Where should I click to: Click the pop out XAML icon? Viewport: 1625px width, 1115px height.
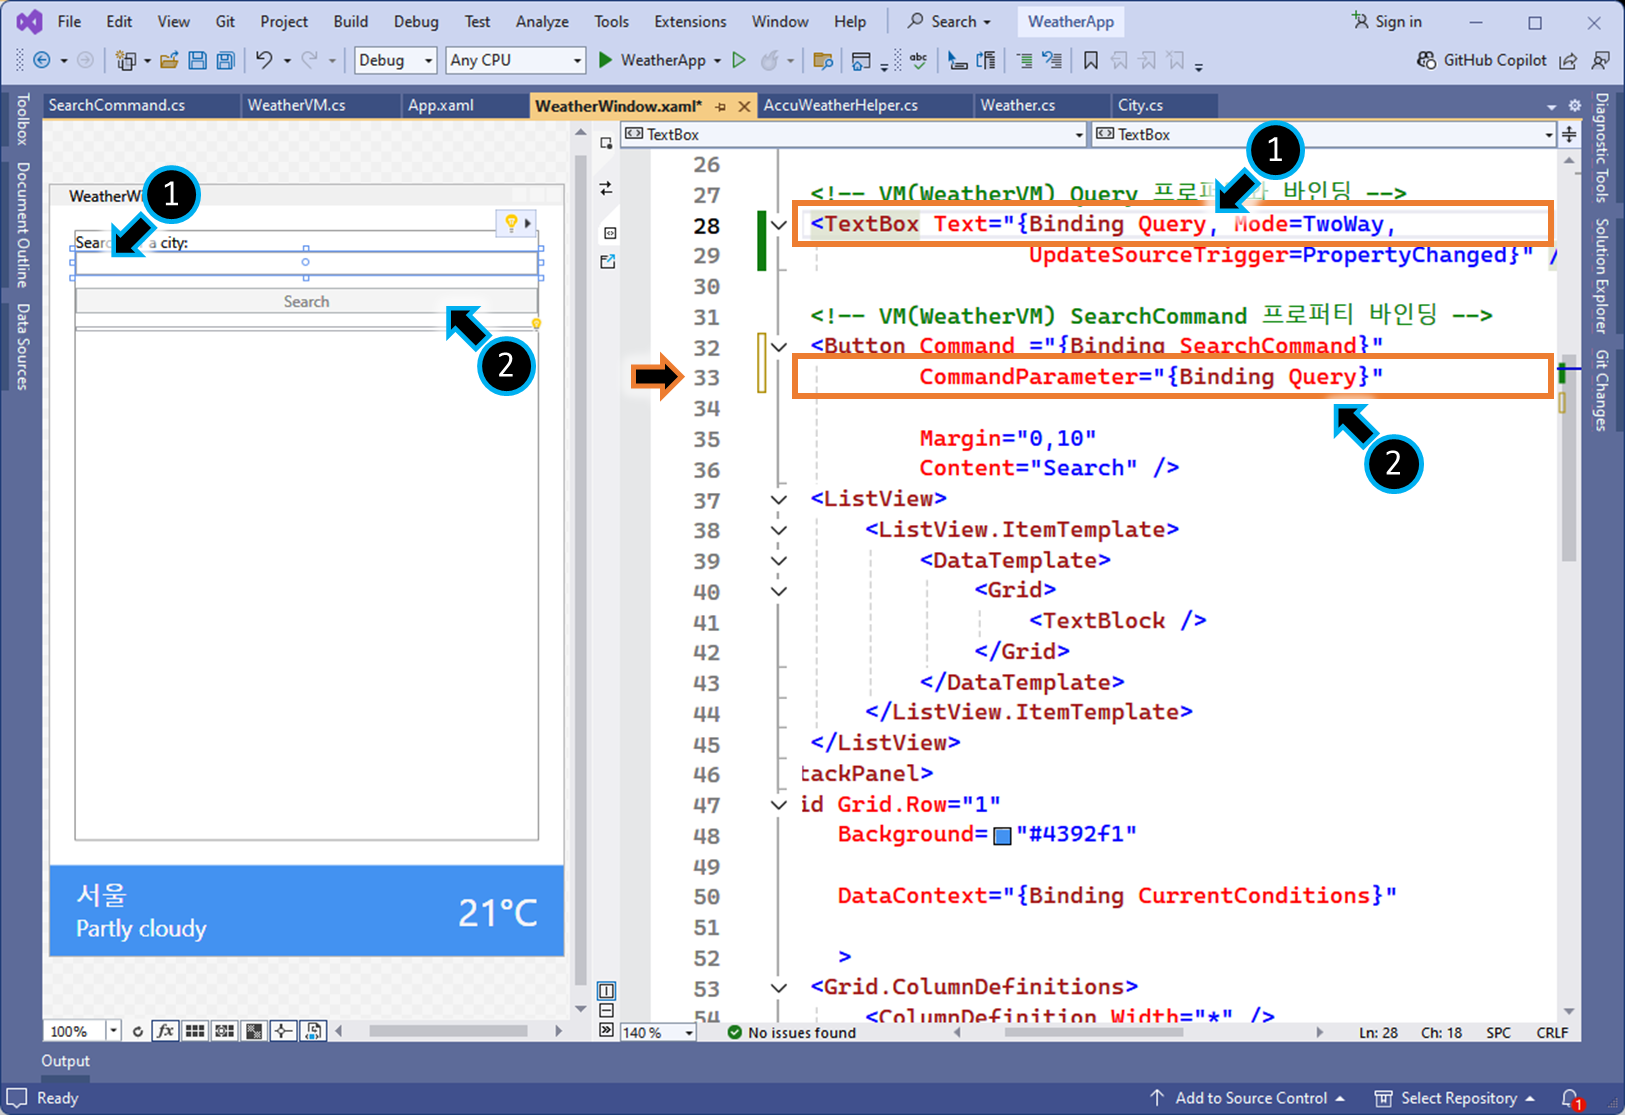click(607, 261)
